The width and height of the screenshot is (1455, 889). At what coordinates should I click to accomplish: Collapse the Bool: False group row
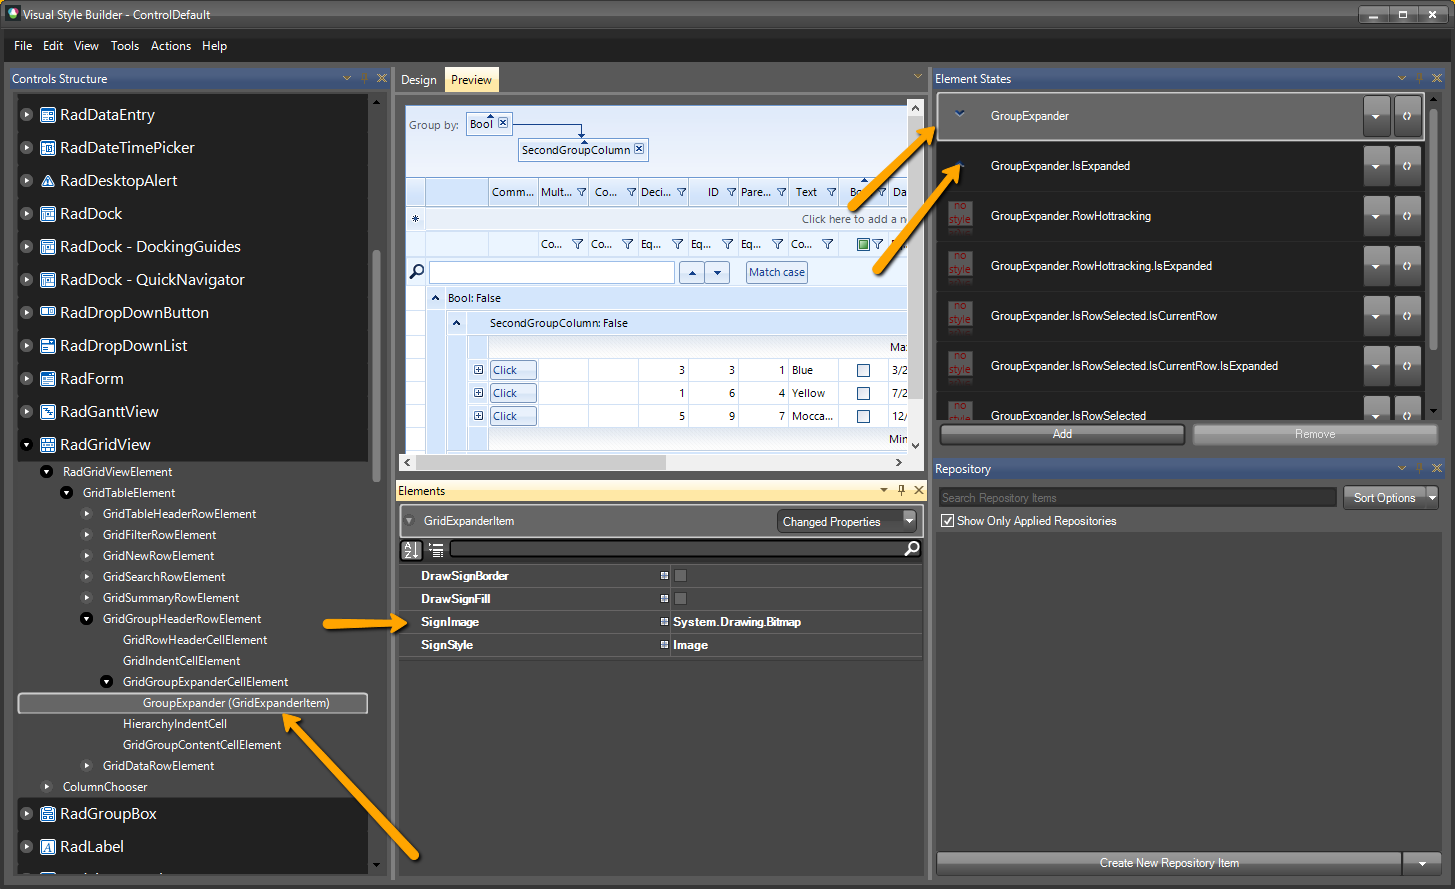pyautogui.click(x=435, y=298)
